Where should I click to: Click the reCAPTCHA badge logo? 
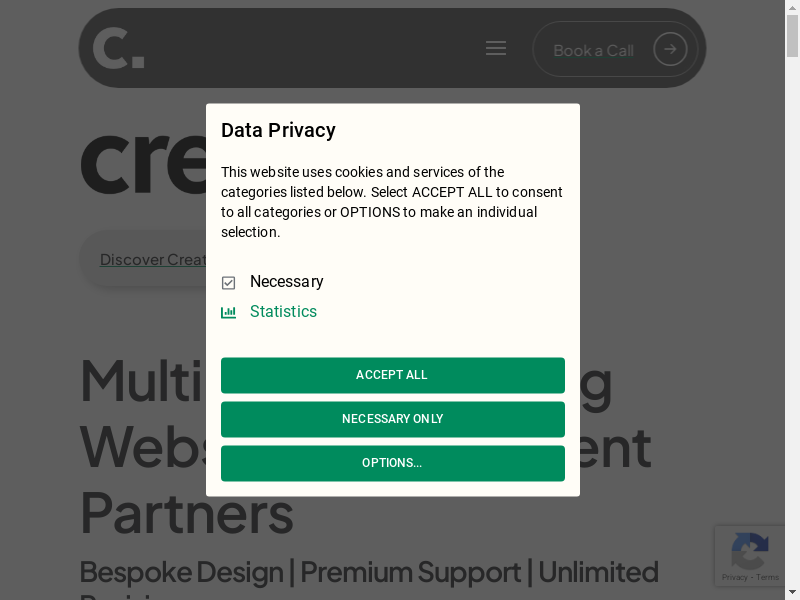(x=749, y=551)
